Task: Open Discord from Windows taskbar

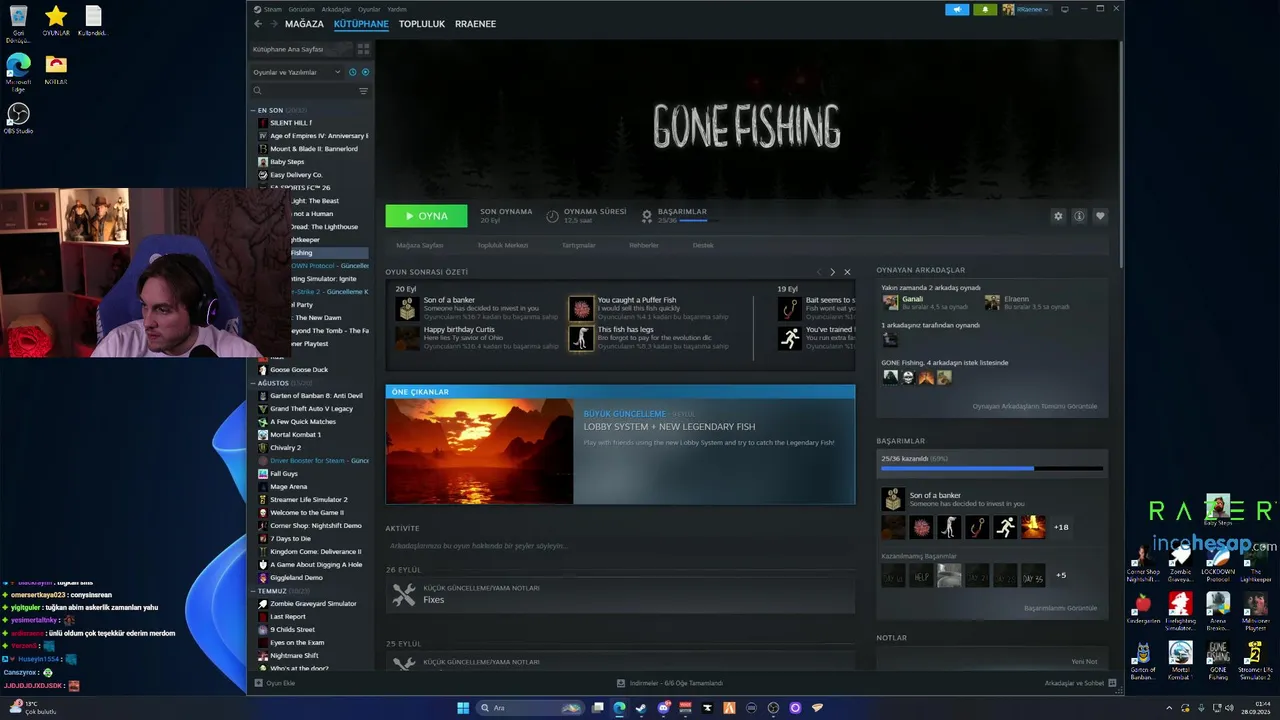Action: 663,708
